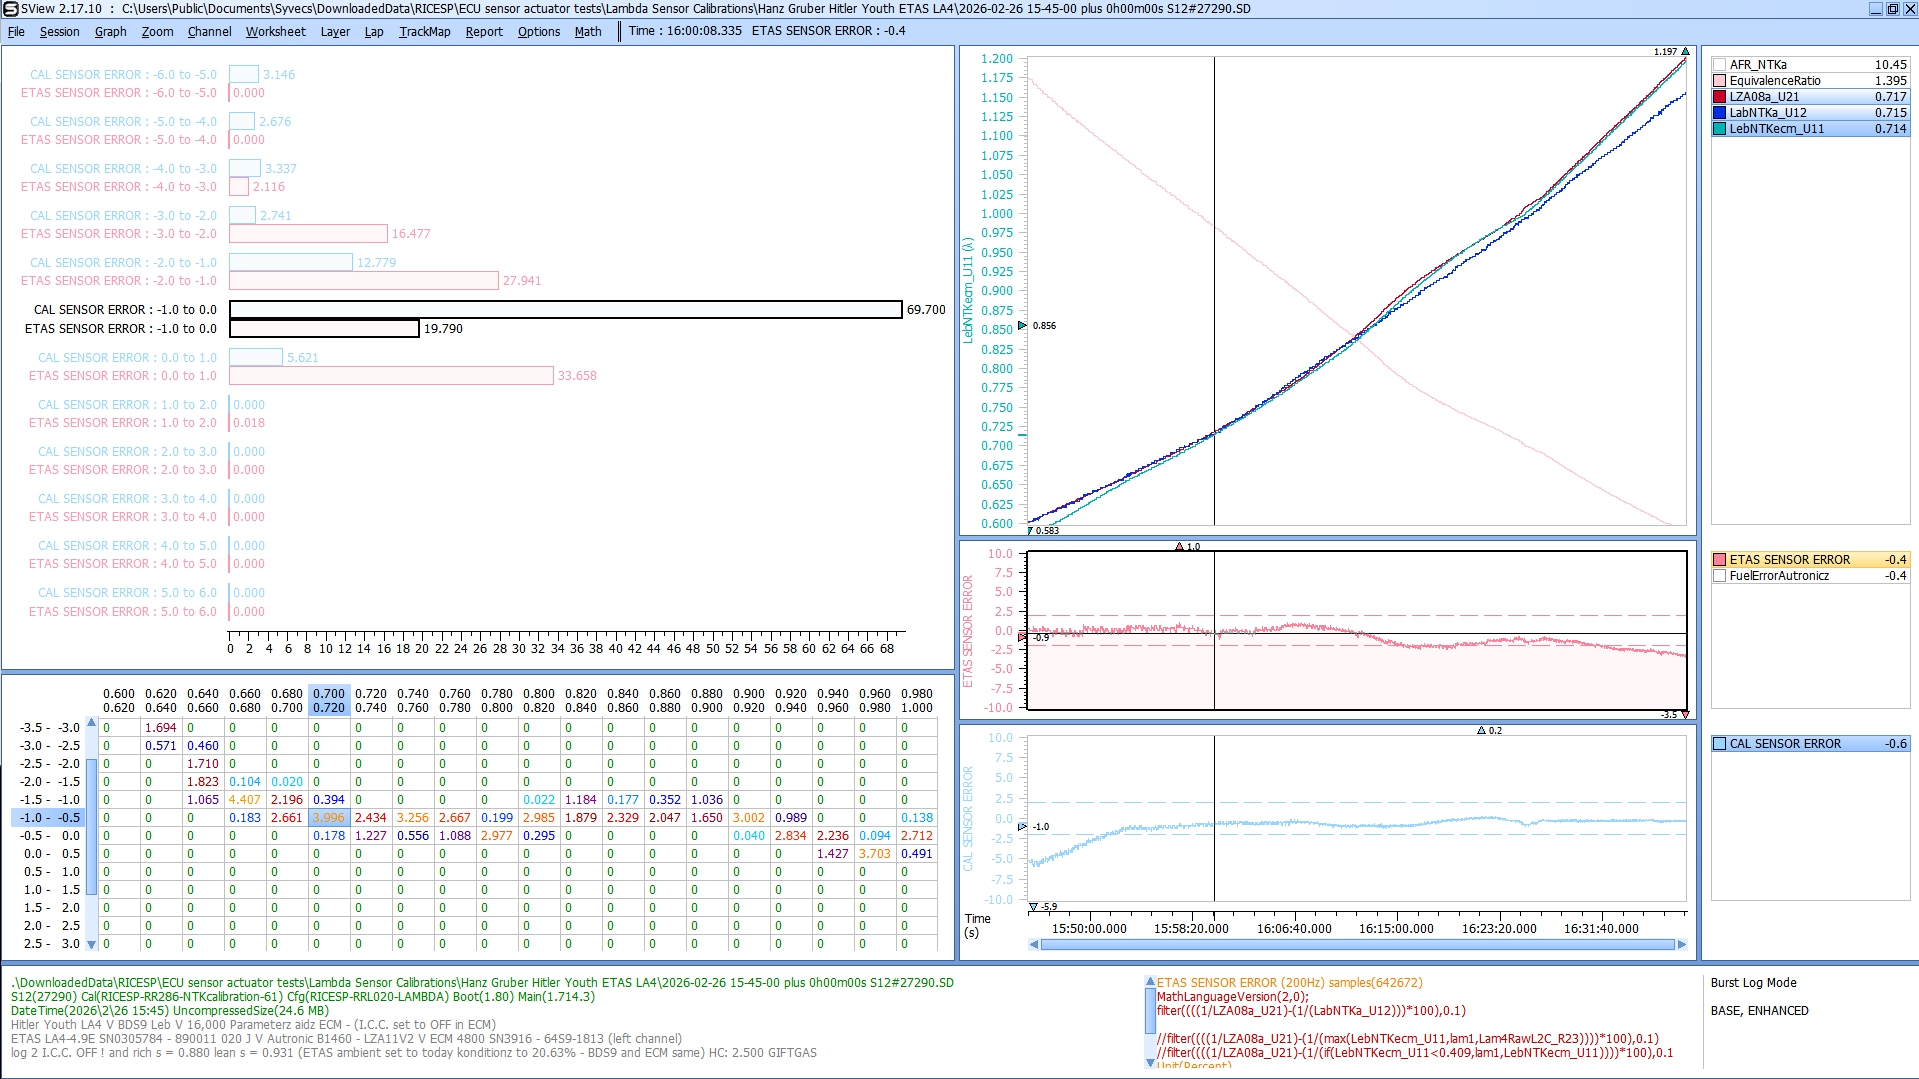
Task: Click the time axis right scroll arrow
Action: point(1681,945)
